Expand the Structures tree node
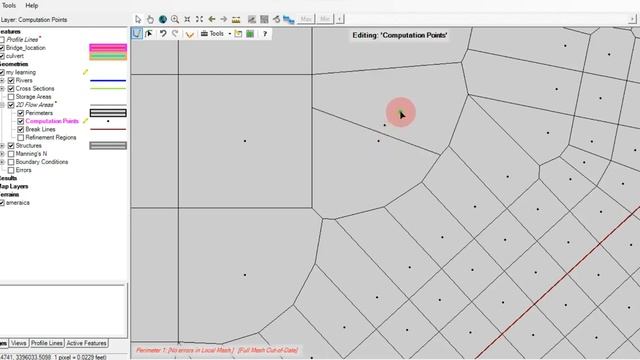640x360 pixels. 2,146
